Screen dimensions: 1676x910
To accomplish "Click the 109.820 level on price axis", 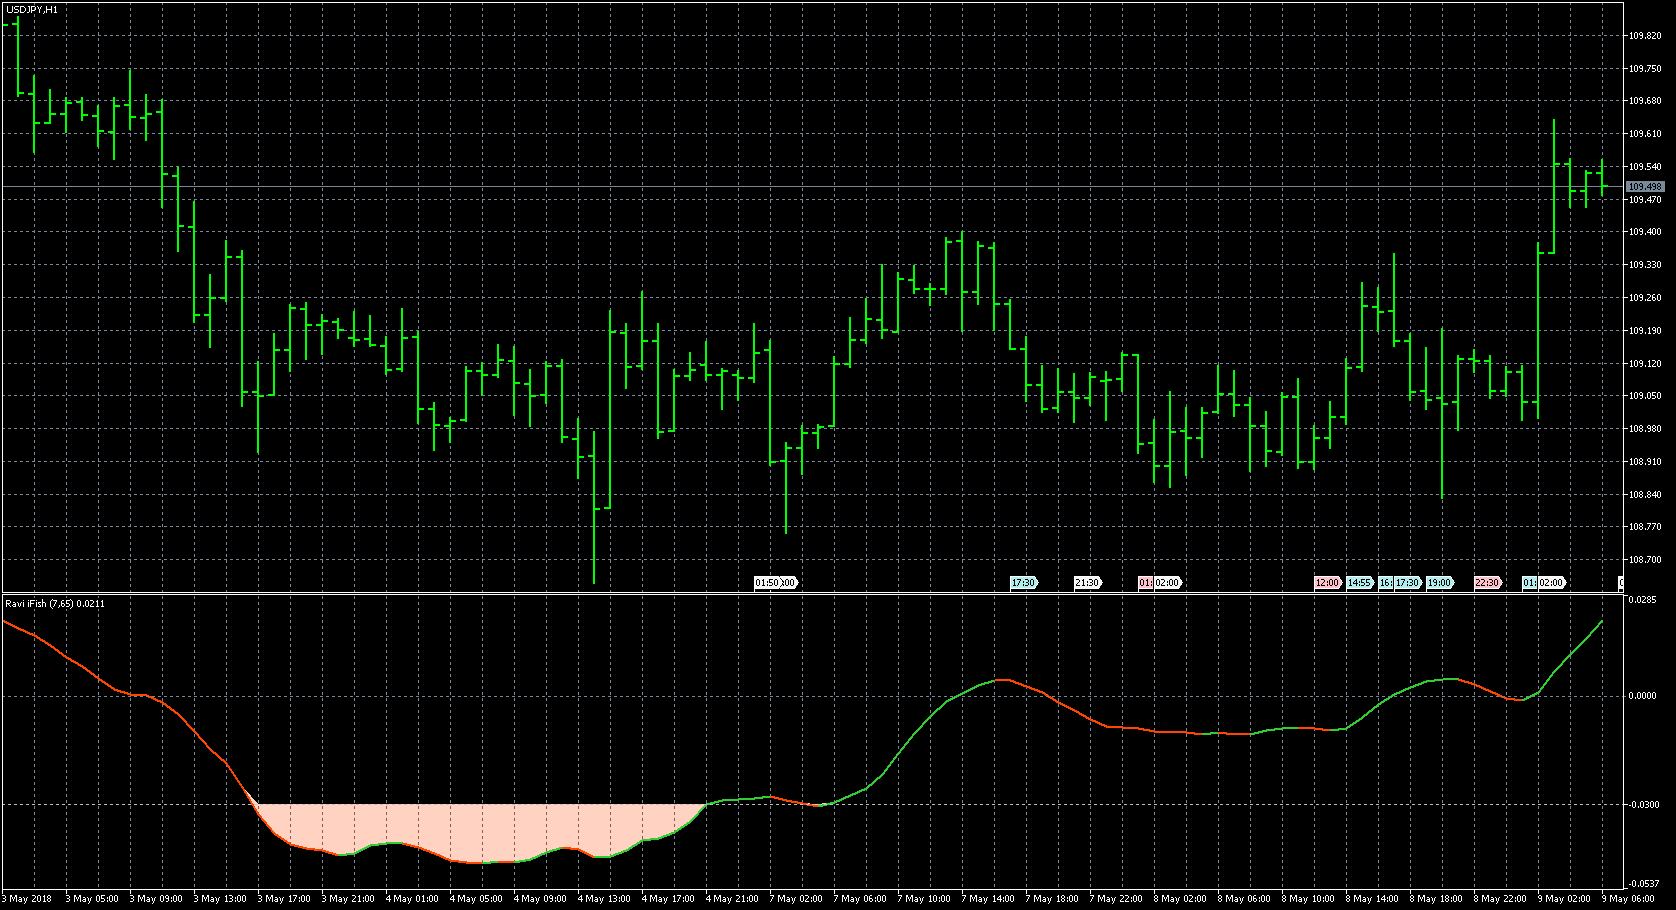I will pyautogui.click(x=1645, y=36).
